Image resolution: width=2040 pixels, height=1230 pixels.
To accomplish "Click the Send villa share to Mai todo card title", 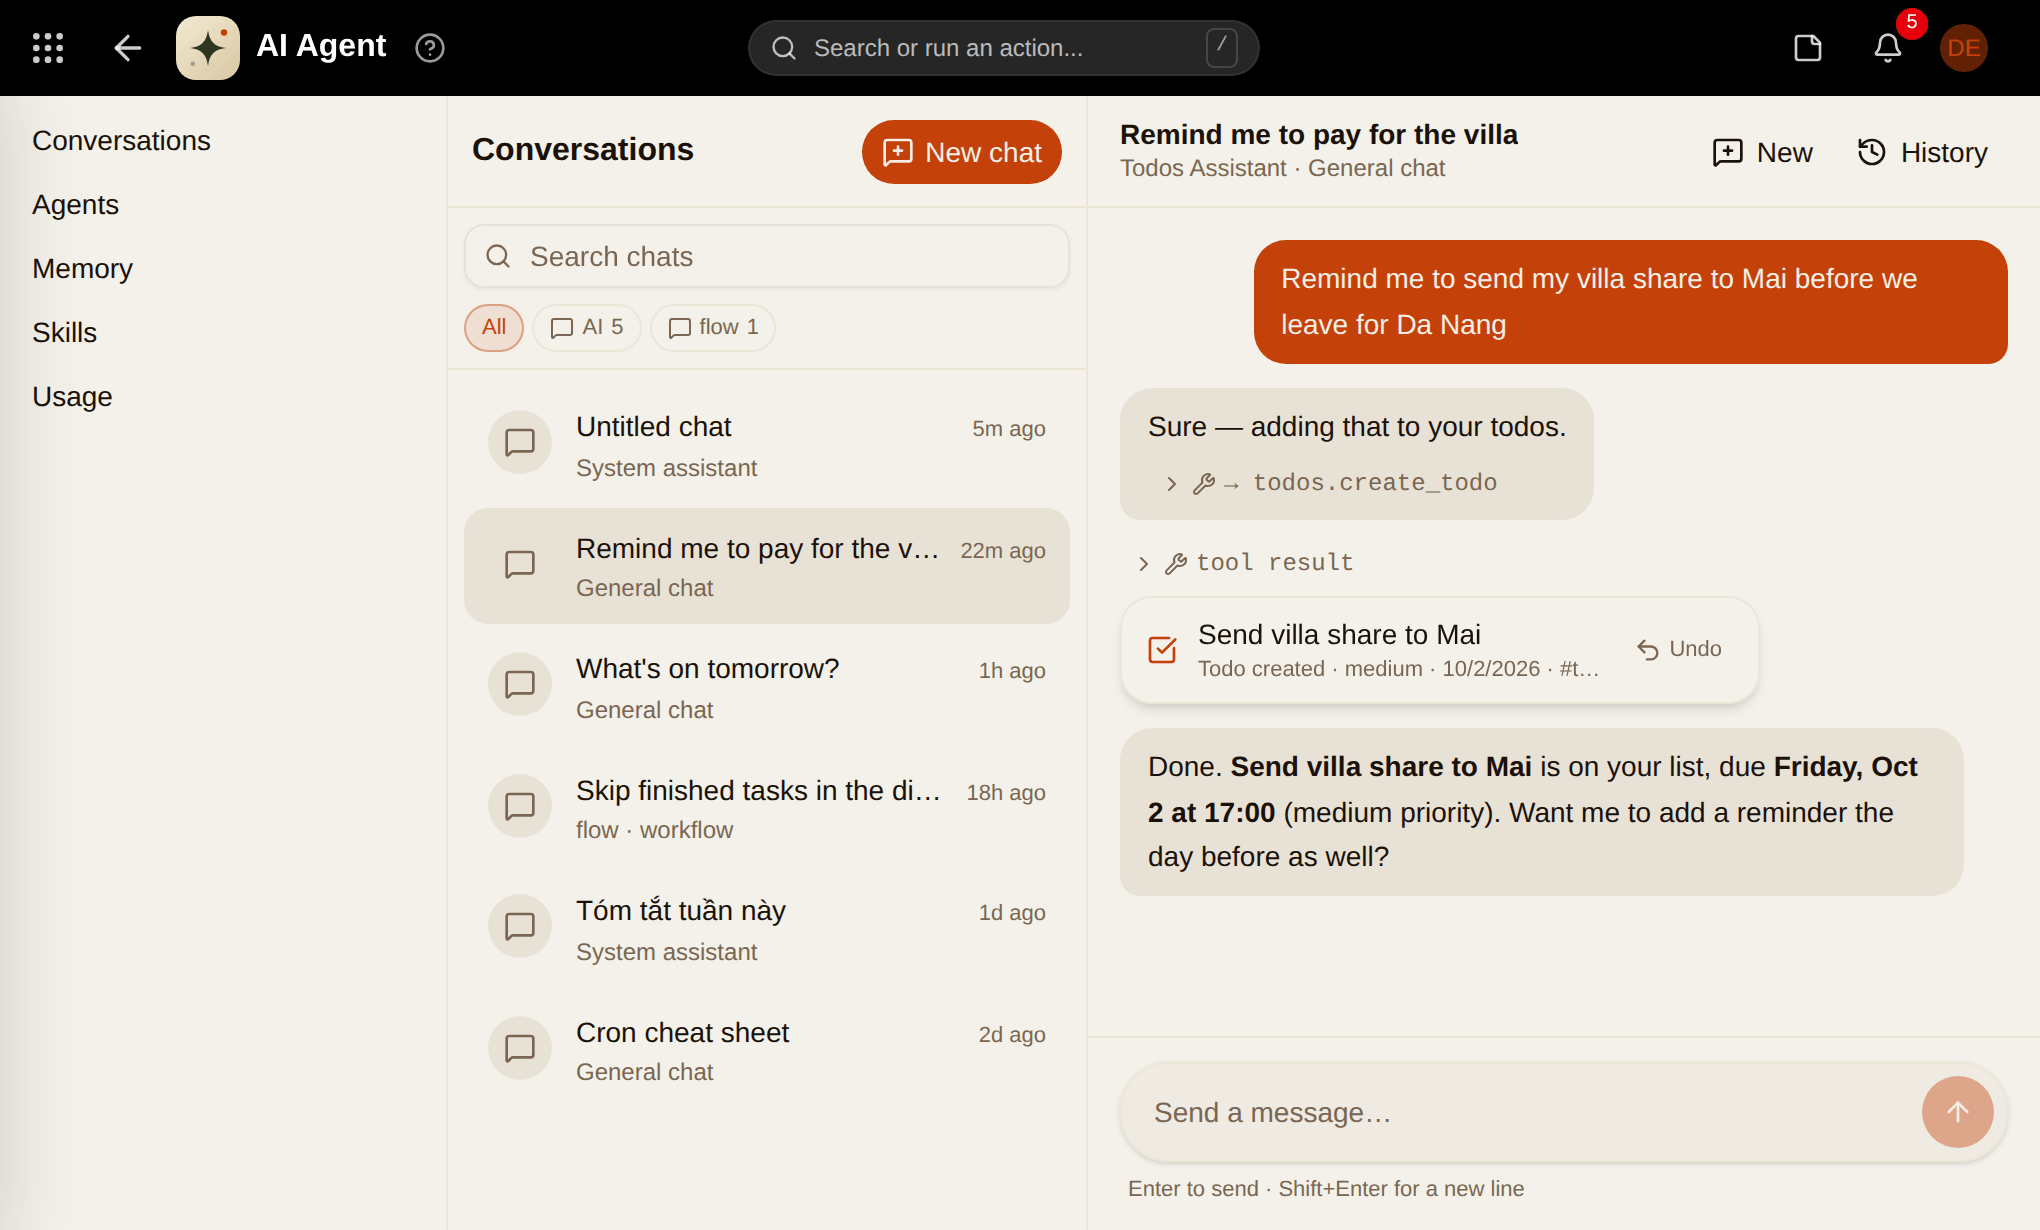I will coord(1339,635).
